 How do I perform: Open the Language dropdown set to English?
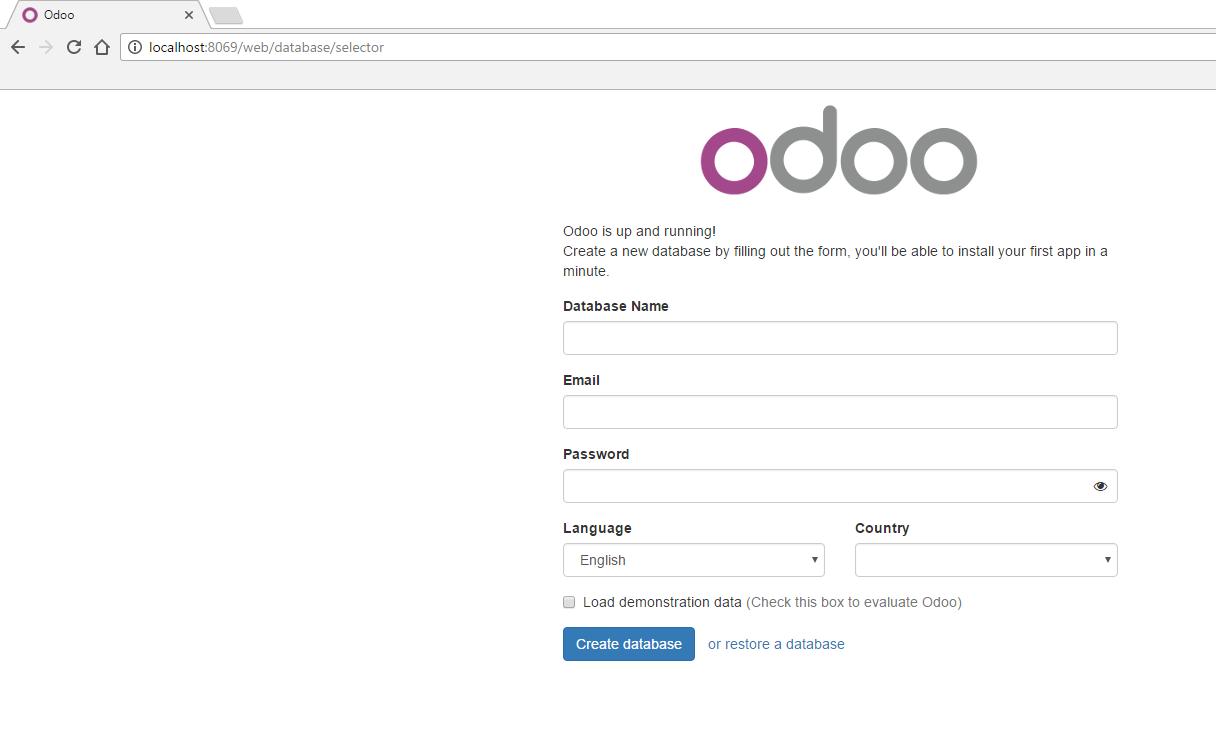coord(694,560)
